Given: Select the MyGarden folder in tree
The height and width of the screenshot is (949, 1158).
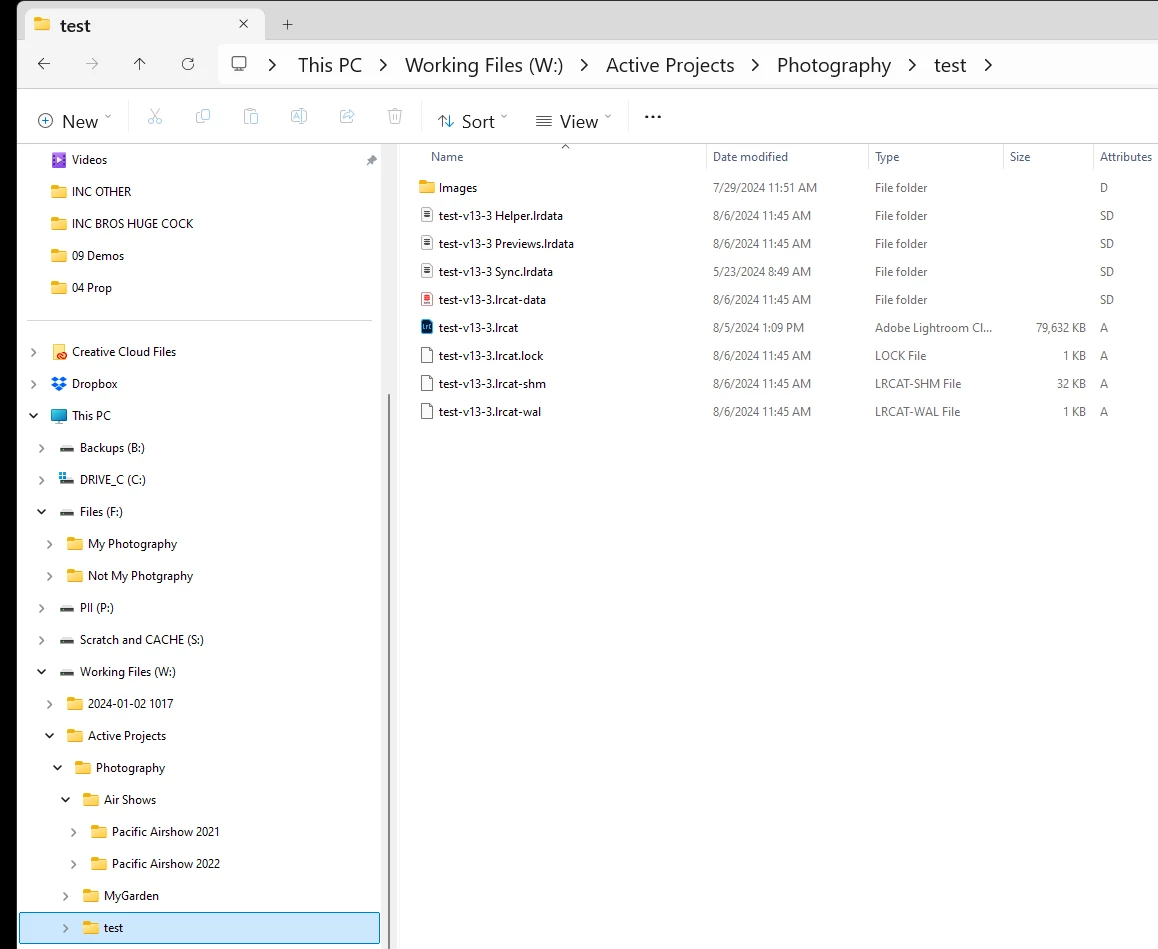Looking at the screenshot, I should [x=131, y=896].
